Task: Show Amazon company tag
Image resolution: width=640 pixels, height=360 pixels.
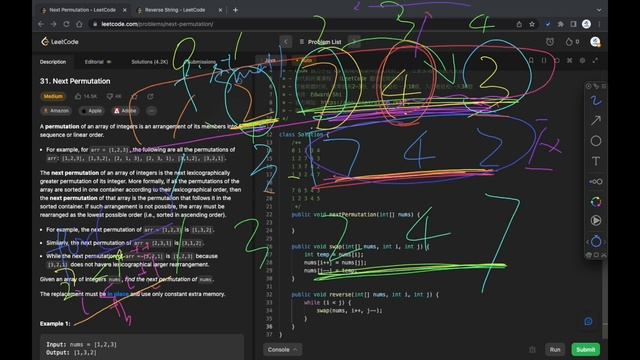Action: 56,111
